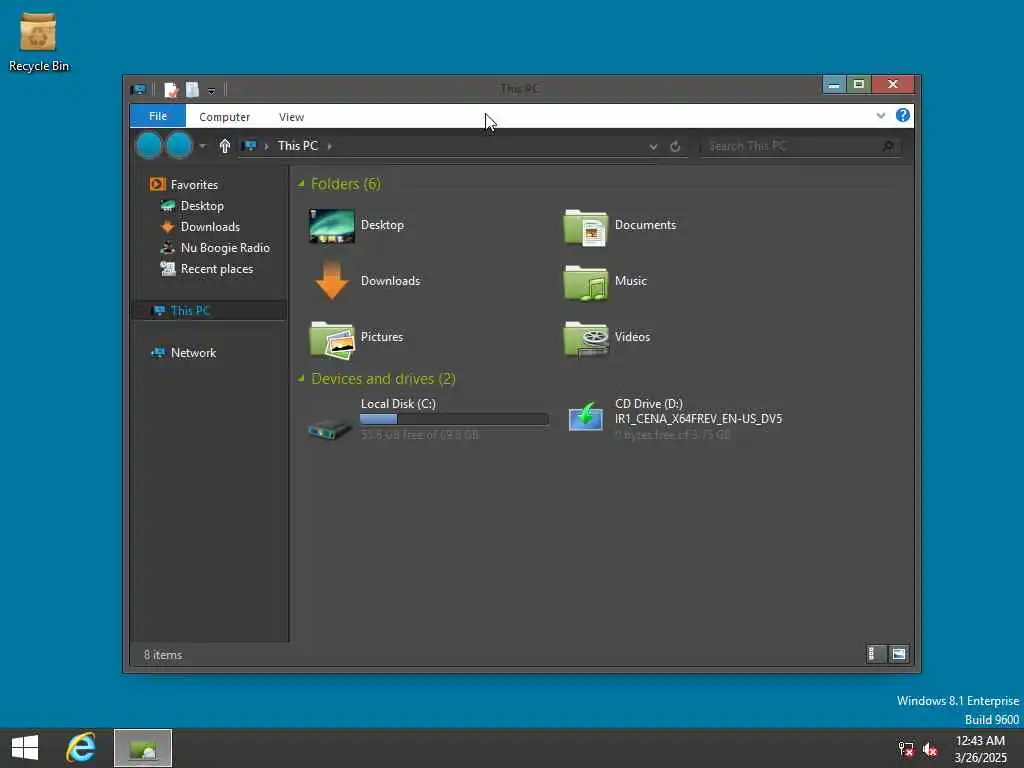Select the Local Disk (C:) drive icon
This screenshot has width=1024, height=768.
point(330,428)
